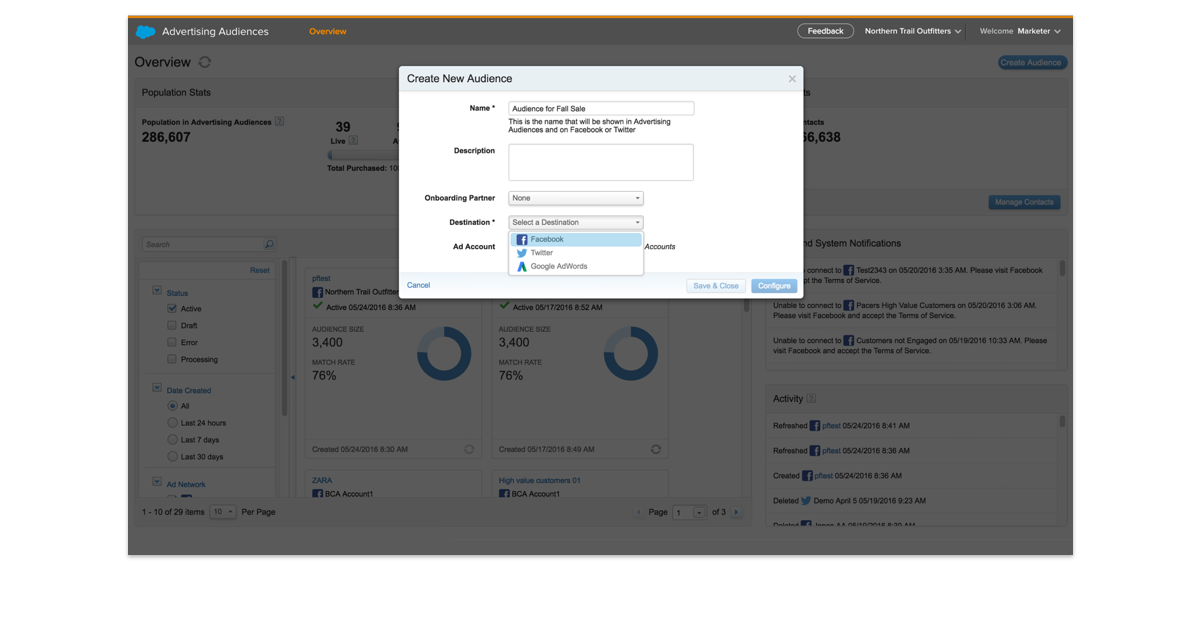This screenshot has height=640, width=1200.
Task: Open the Per Page items dropdown
Action: [x=223, y=512]
